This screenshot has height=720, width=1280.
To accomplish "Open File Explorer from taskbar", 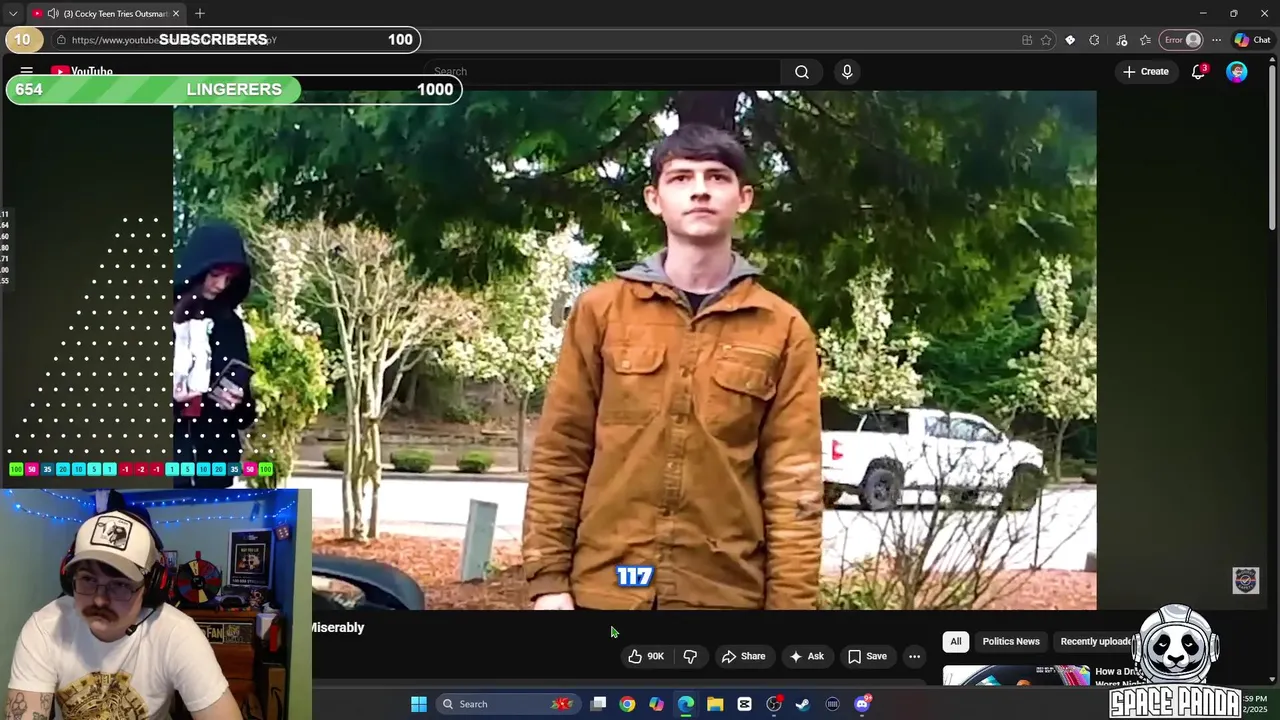I will click(715, 704).
